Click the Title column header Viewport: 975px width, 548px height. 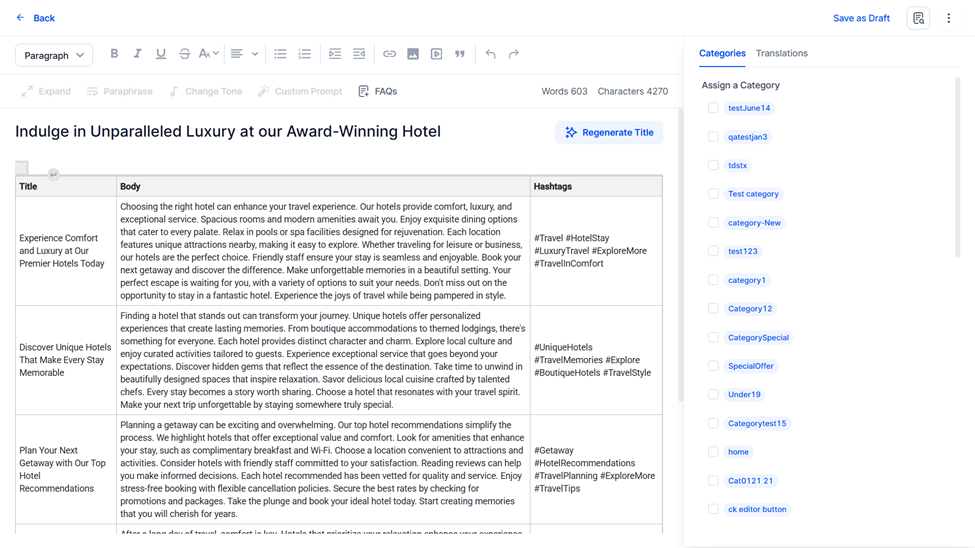[66, 186]
